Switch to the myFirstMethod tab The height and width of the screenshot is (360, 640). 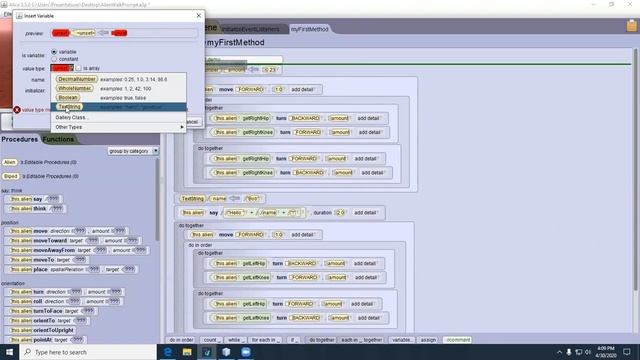tap(309, 29)
